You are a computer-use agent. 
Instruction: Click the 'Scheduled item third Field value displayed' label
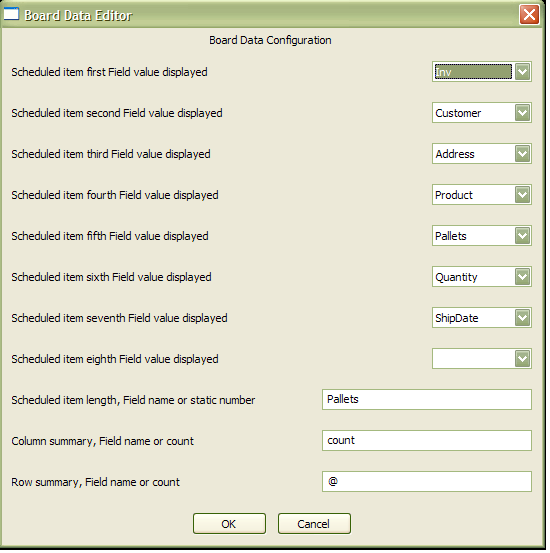click(111, 154)
